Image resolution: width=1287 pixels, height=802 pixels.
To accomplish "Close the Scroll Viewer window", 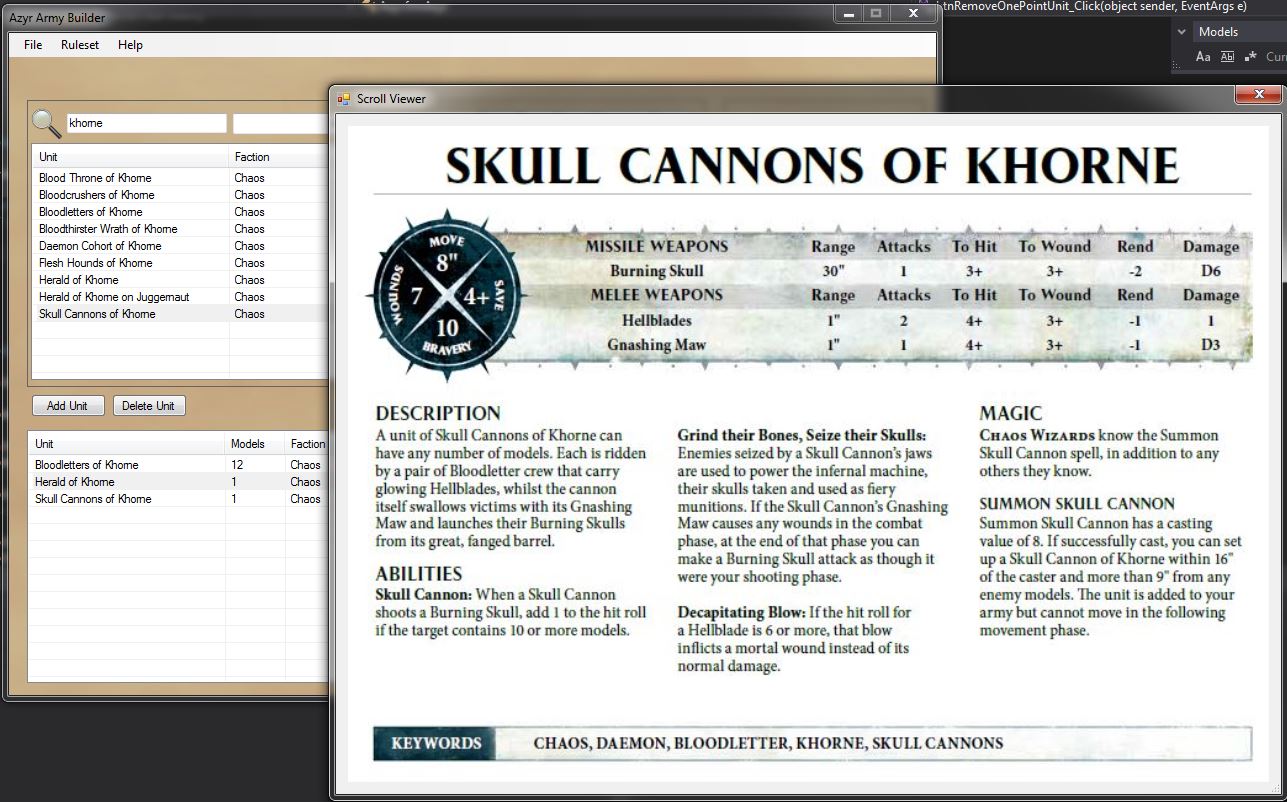I will coord(1257,96).
